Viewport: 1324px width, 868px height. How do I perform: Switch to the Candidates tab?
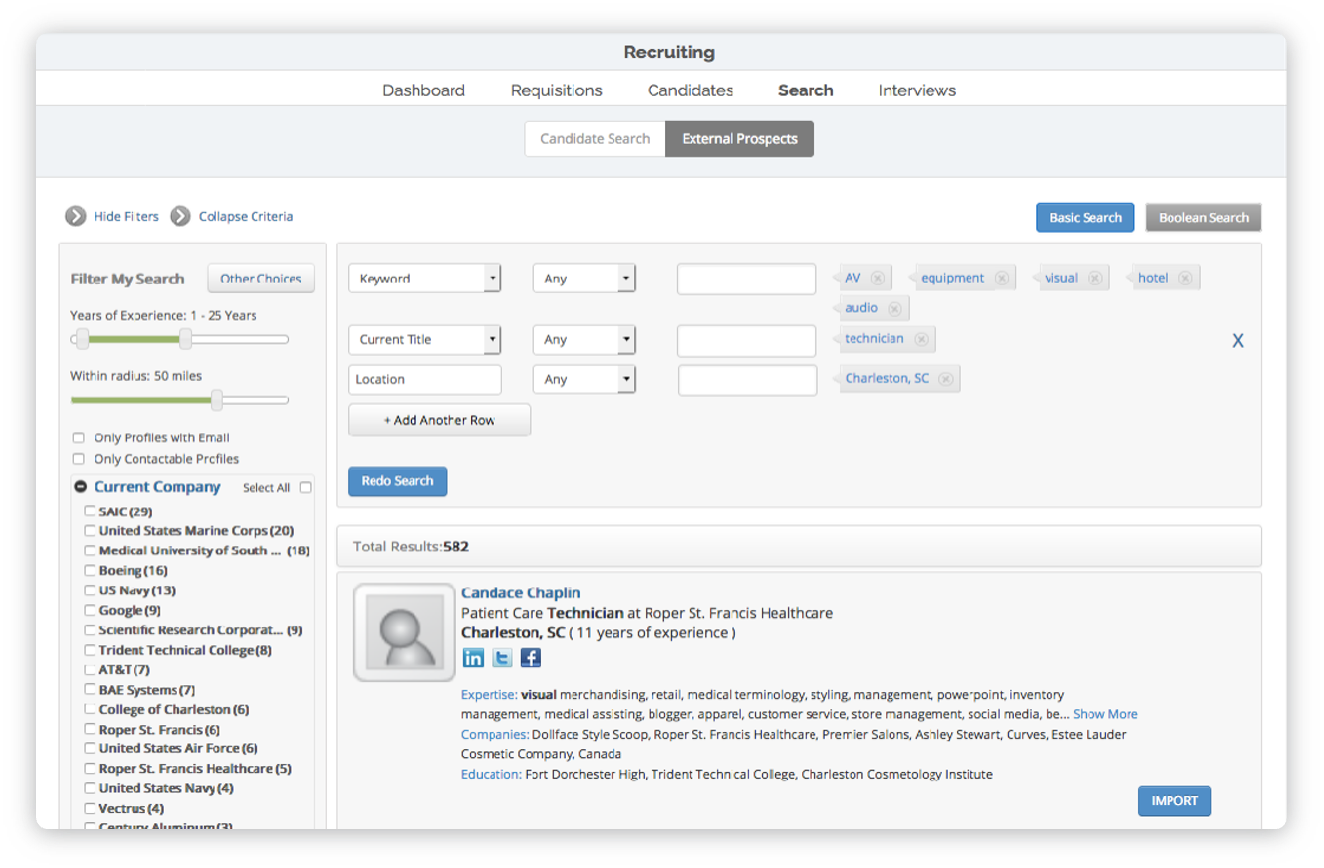[x=690, y=90]
